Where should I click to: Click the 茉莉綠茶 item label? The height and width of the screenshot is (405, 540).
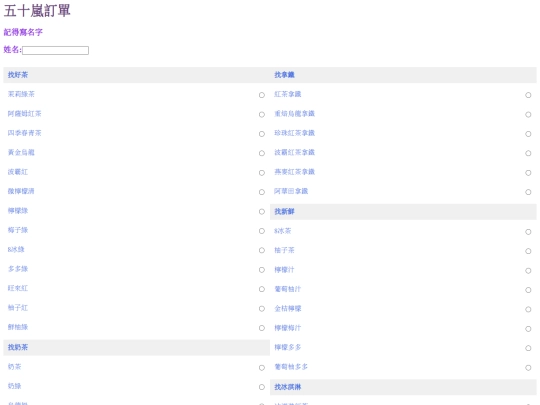pyautogui.click(x=21, y=94)
